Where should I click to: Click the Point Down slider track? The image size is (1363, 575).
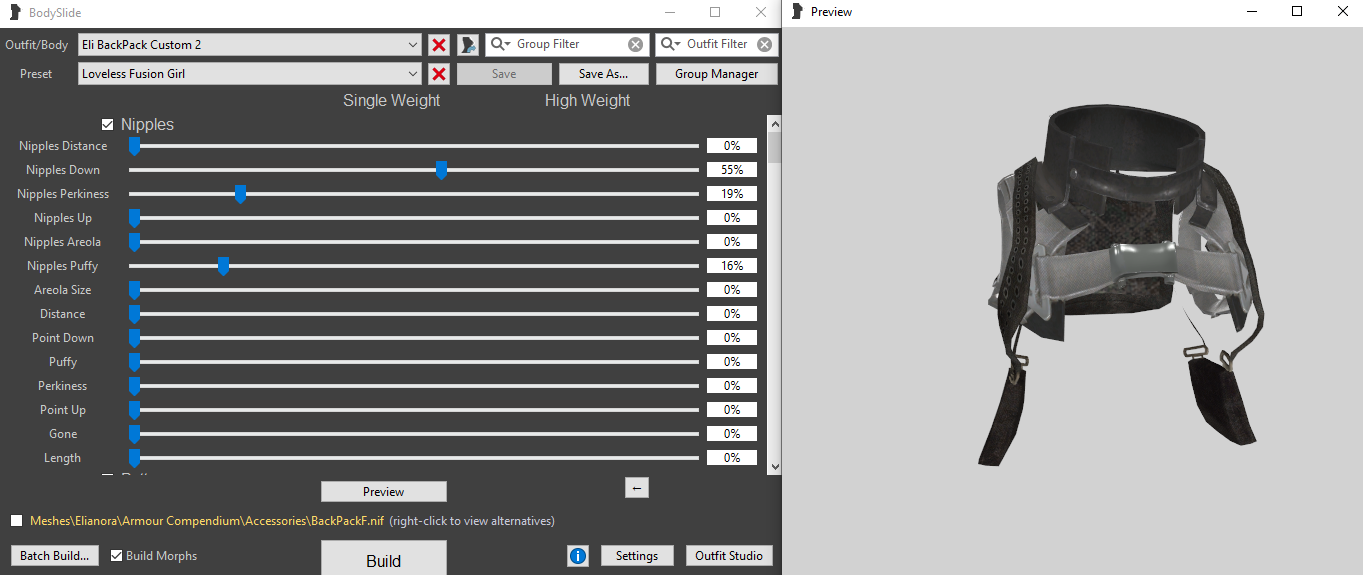pos(414,338)
